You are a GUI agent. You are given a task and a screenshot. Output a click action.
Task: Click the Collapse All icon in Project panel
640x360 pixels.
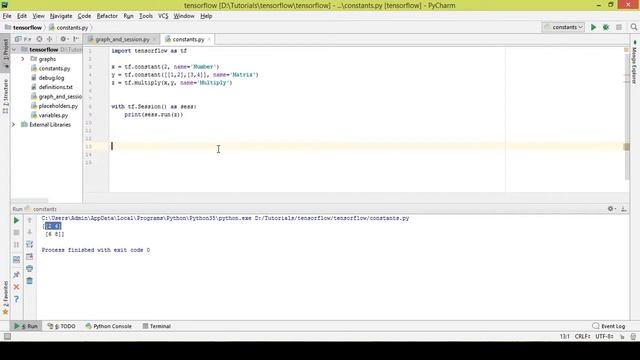tap(50, 39)
